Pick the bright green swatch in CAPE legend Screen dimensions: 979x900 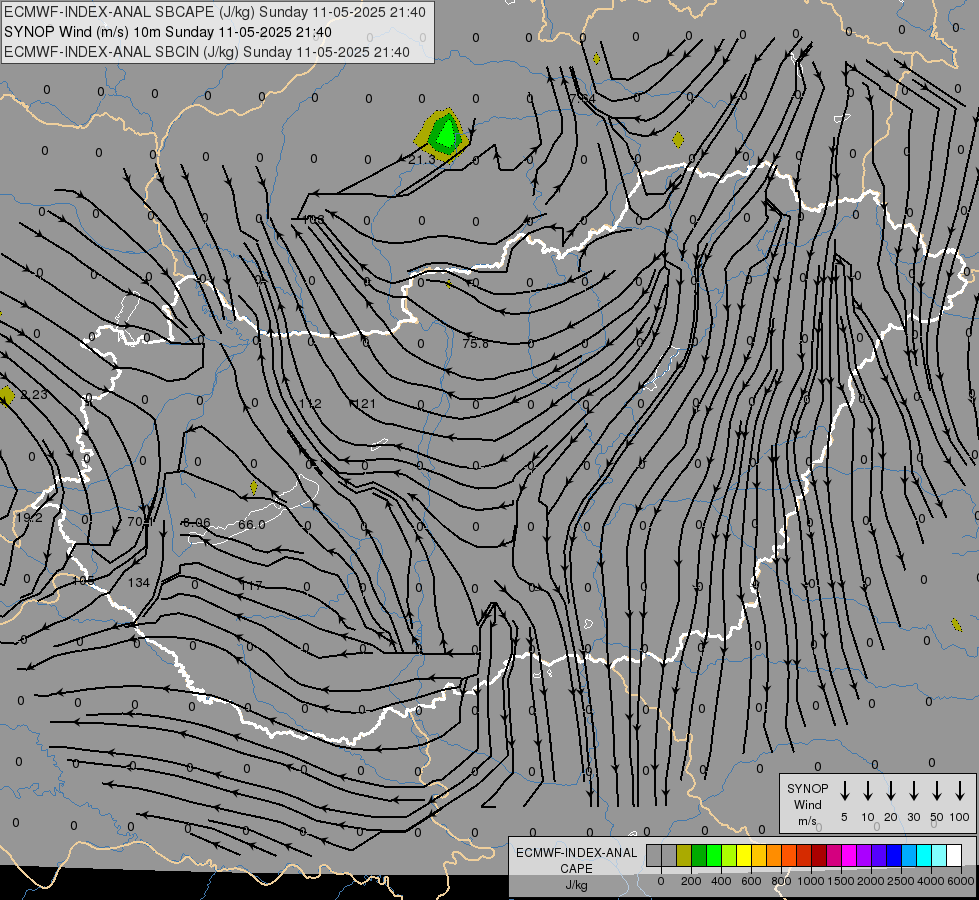714,855
